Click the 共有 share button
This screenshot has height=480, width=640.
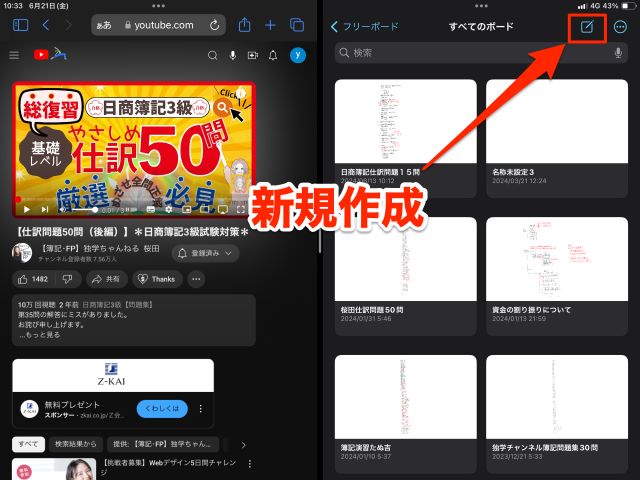click(106, 279)
